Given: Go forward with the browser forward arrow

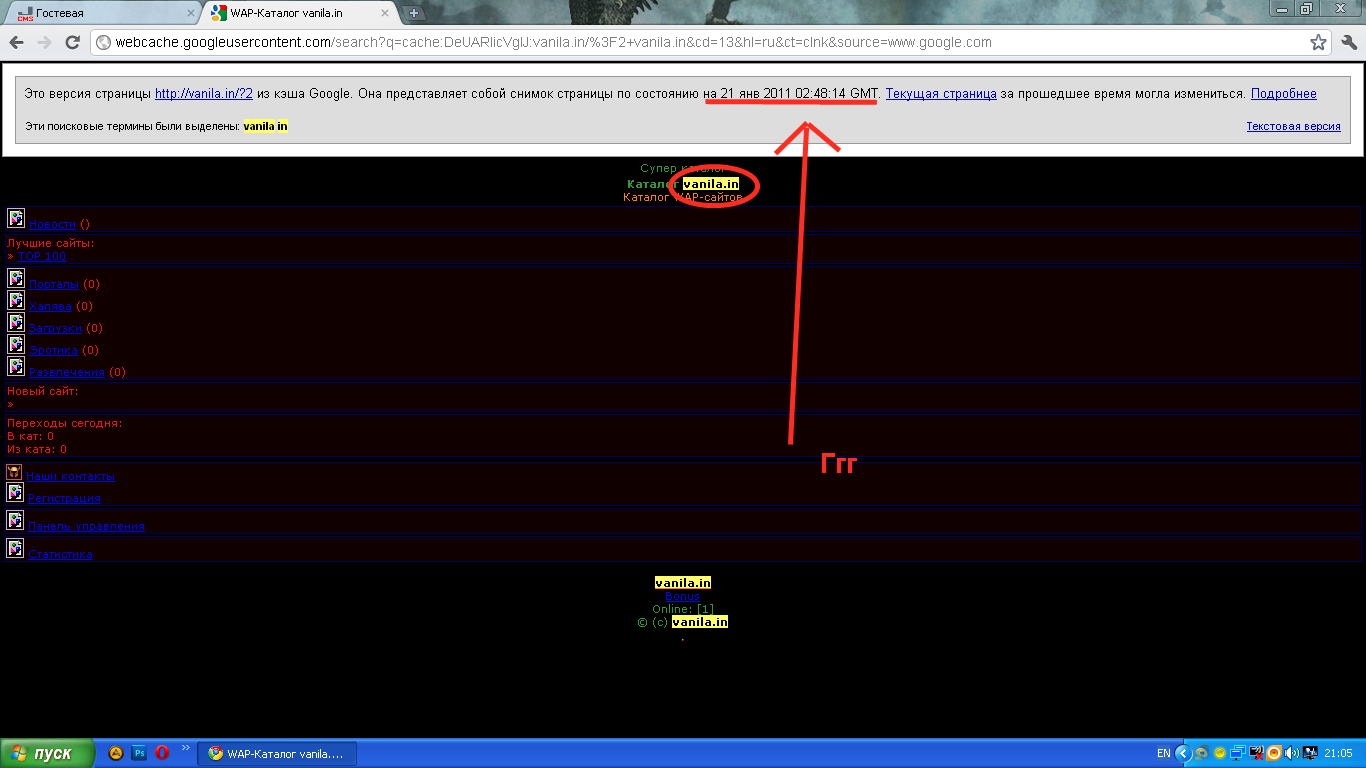Looking at the screenshot, I should click(x=44, y=42).
